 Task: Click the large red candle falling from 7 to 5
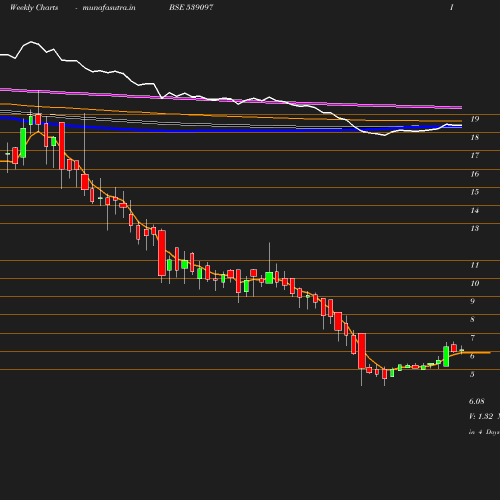tap(362, 351)
